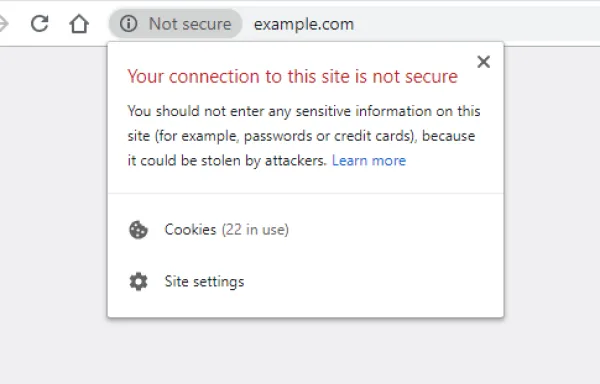Open Cookies (22 in use) entry
The width and height of the screenshot is (600, 384).
pos(305,230)
